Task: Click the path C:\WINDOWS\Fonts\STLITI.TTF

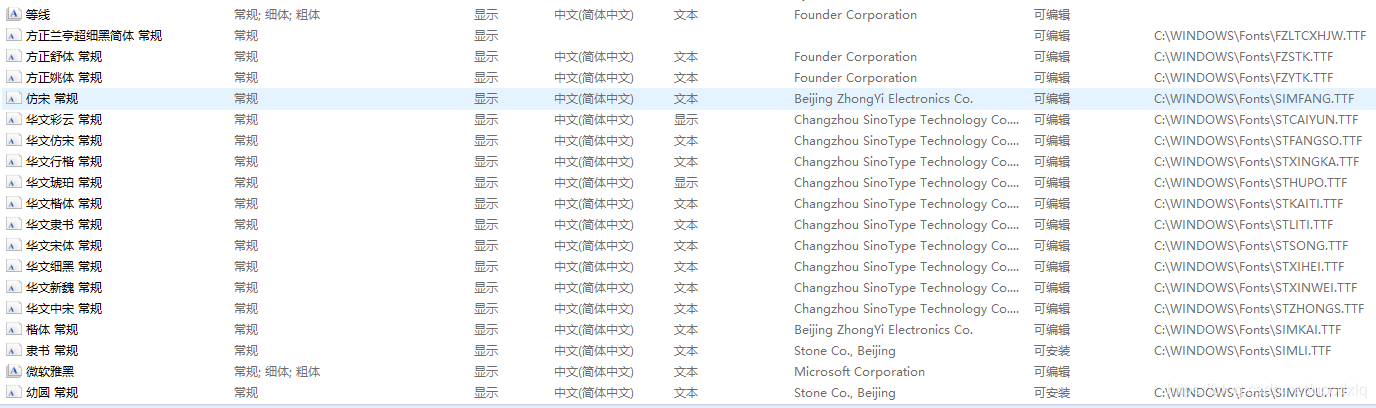Action: click(x=1244, y=225)
